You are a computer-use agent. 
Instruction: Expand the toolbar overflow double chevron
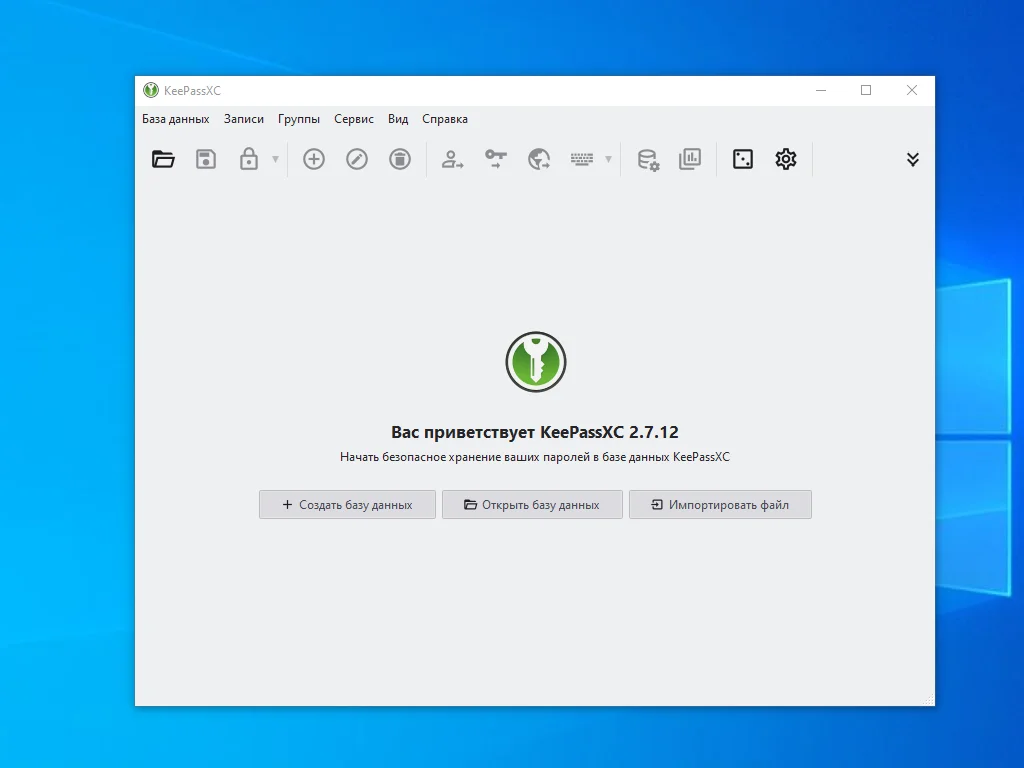pyautogui.click(x=912, y=159)
